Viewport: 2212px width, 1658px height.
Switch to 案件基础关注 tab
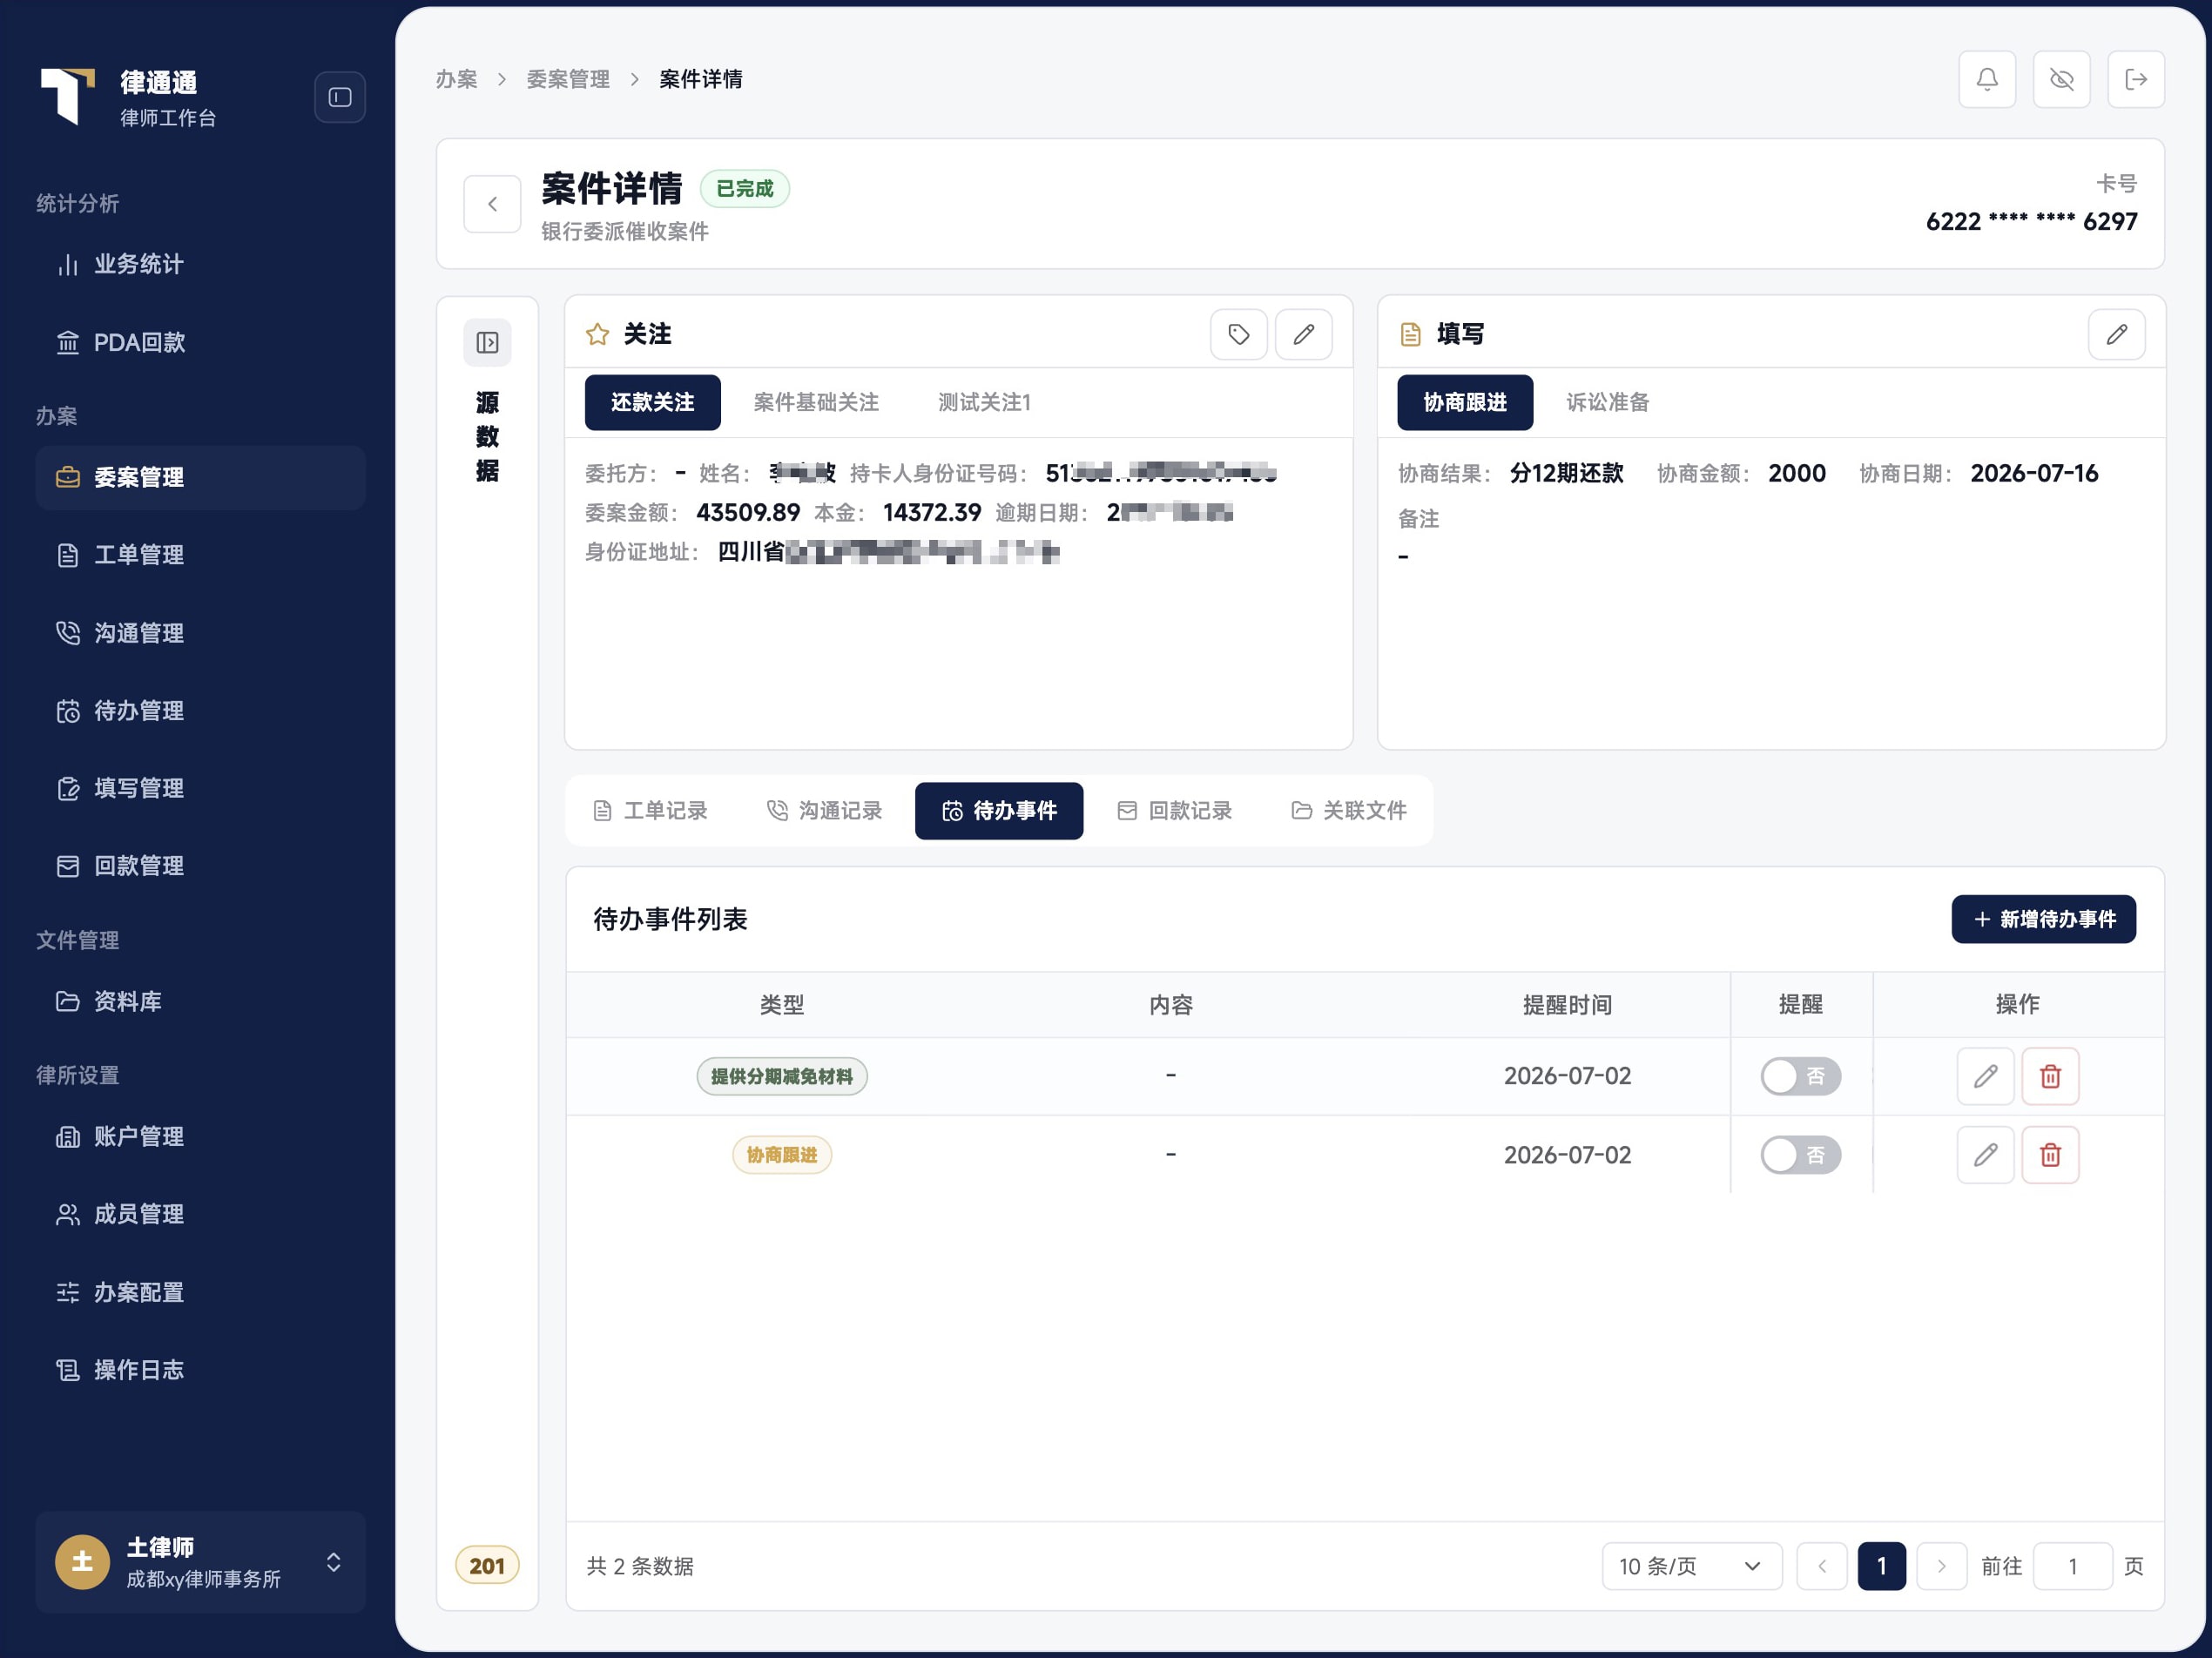pyautogui.click(x=816, y=402)
